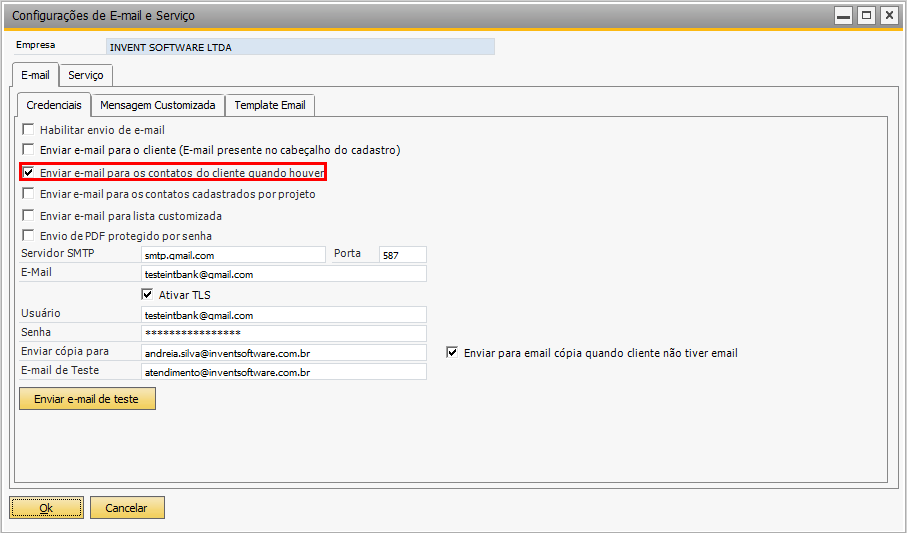
Task: Select the Template Email tab
Action: [x=270, y=105]
